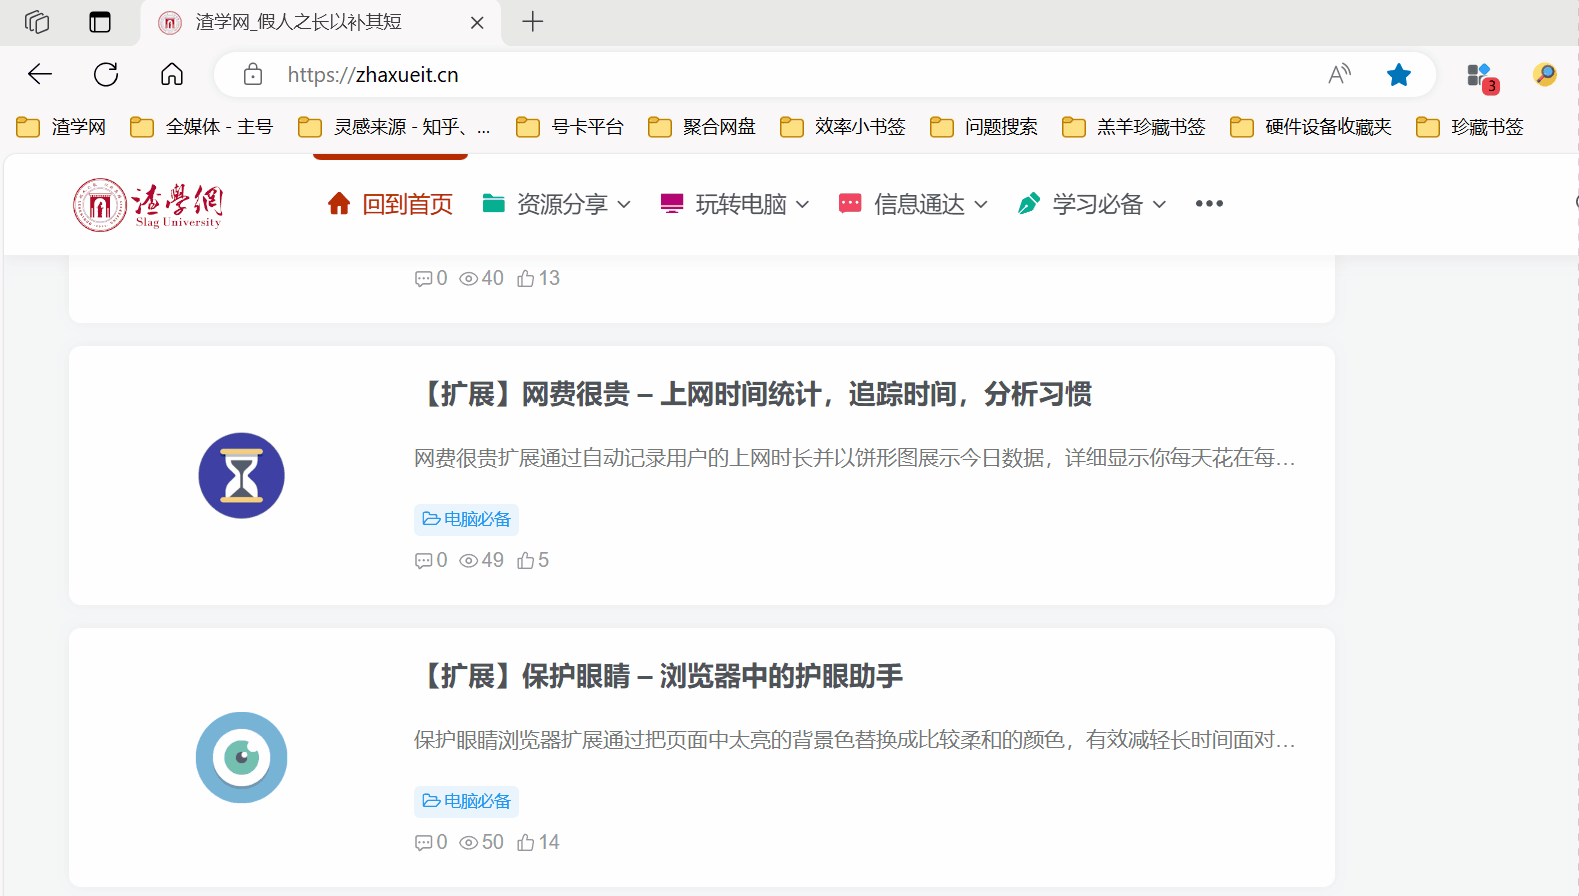This screenshot has width=1579, height=896.
Task: Open the 号卡平台 bookmark folder
Action: [x=570, y=127]
